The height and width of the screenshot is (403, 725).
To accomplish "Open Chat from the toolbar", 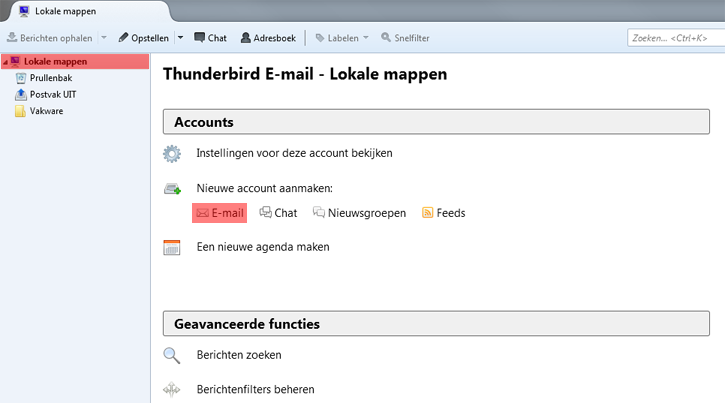I will (210, 38).
